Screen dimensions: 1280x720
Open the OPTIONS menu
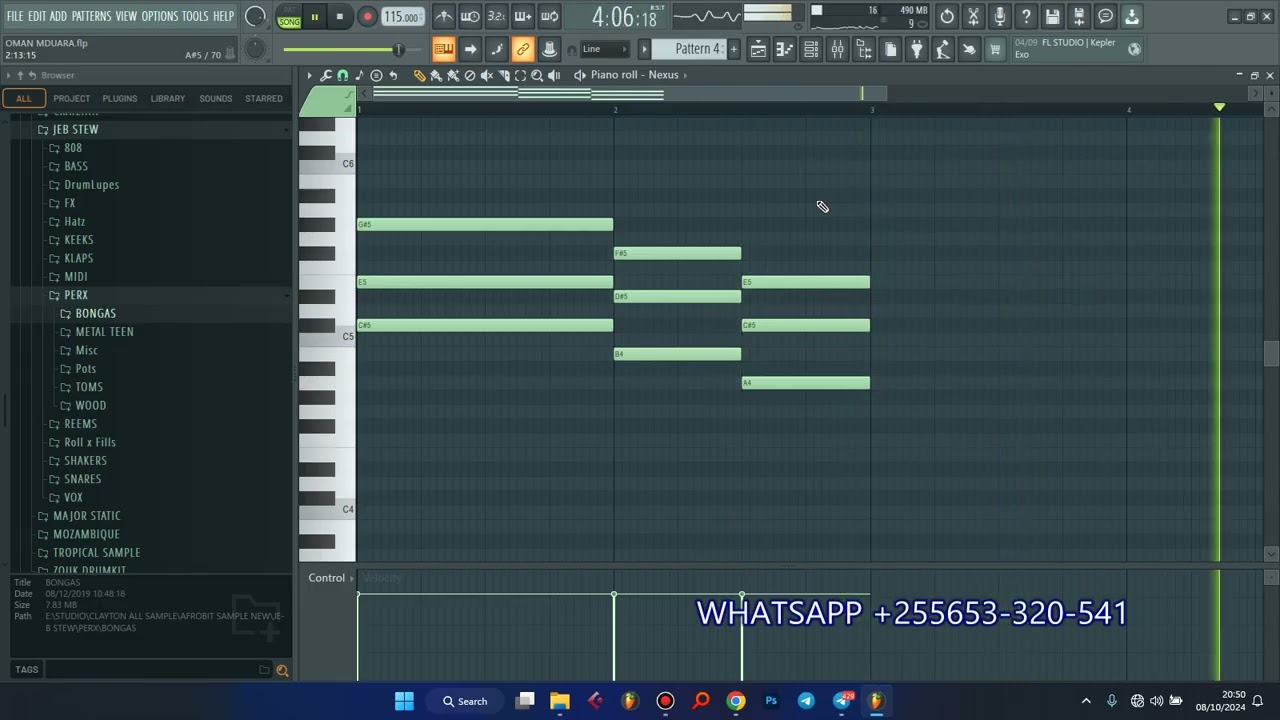159,16
